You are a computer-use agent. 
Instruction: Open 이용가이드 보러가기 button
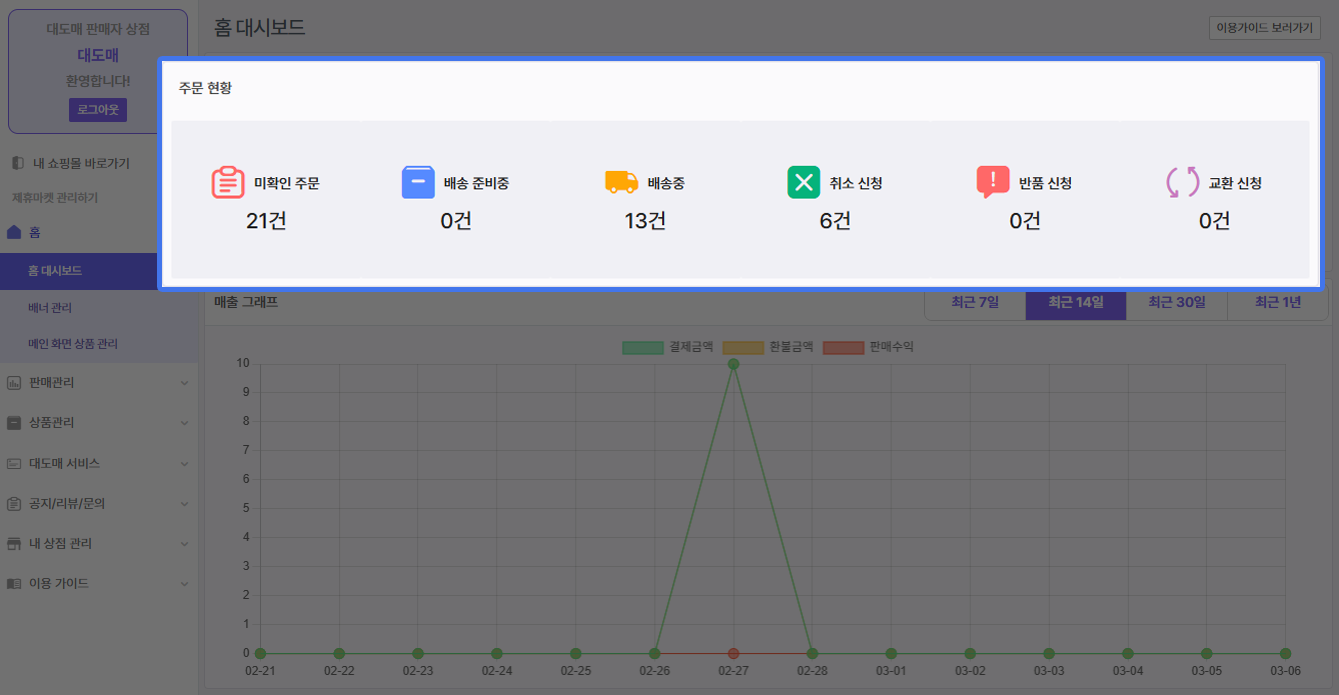(x=1264, y=28)
